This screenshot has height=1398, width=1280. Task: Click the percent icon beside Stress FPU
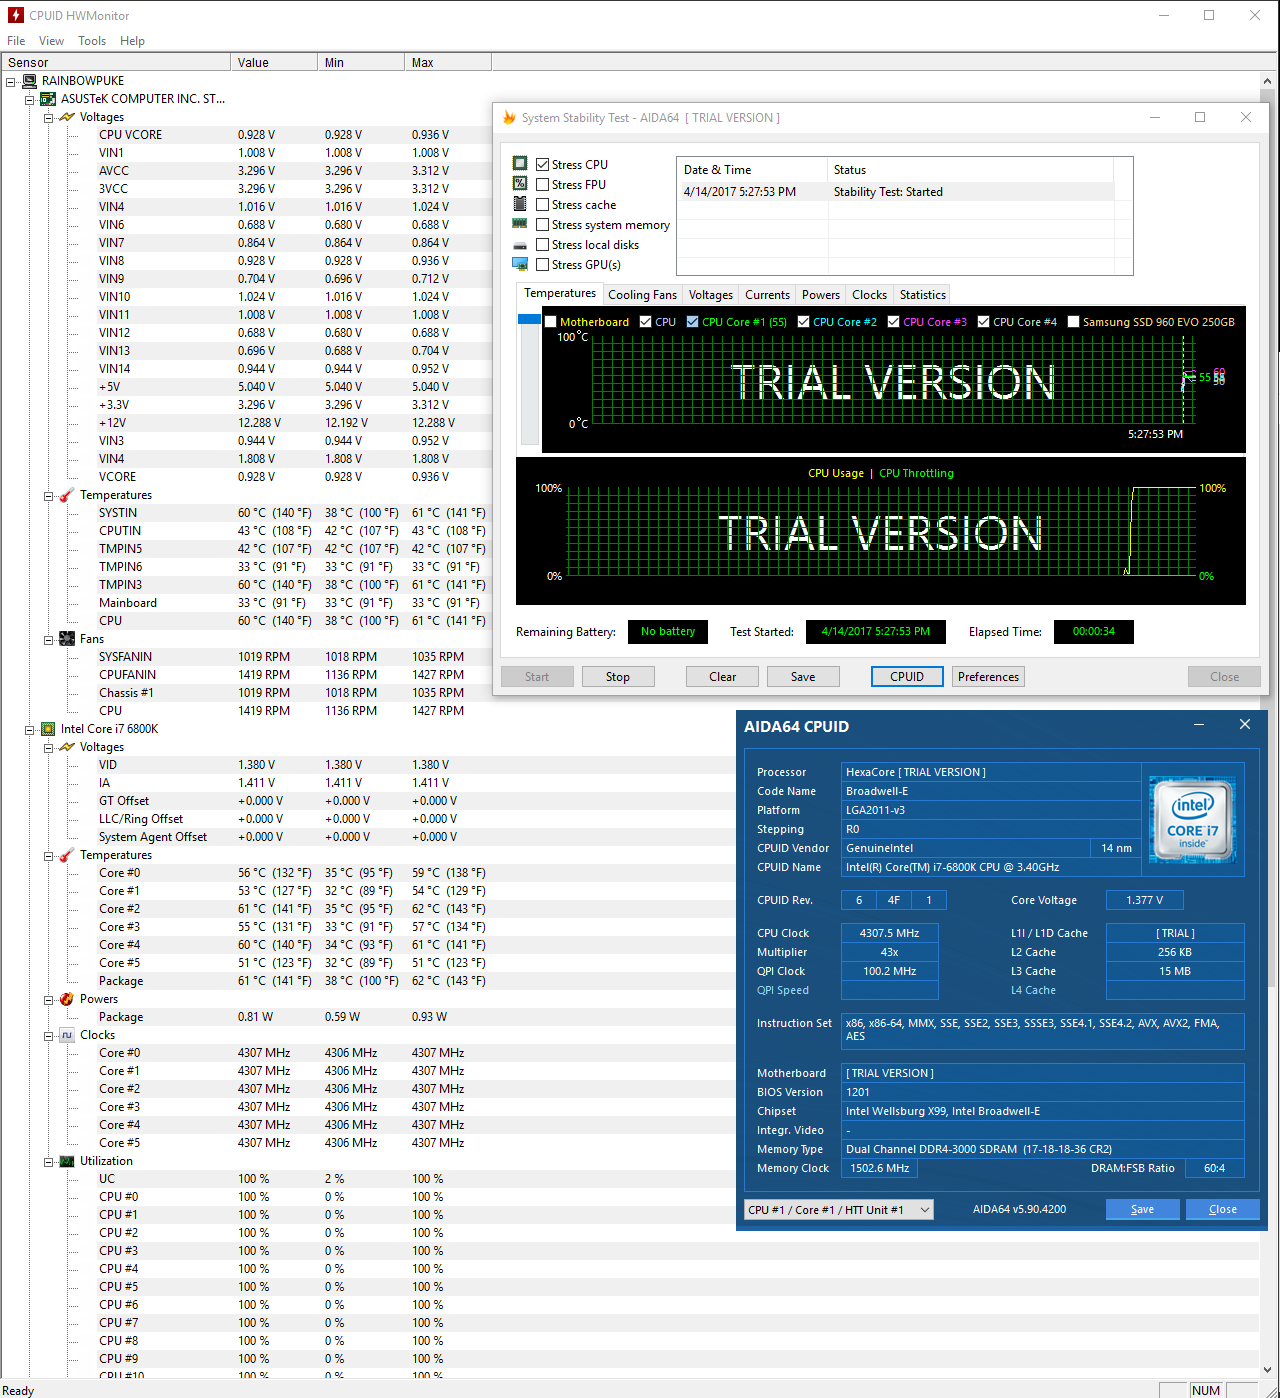(520, 183)
